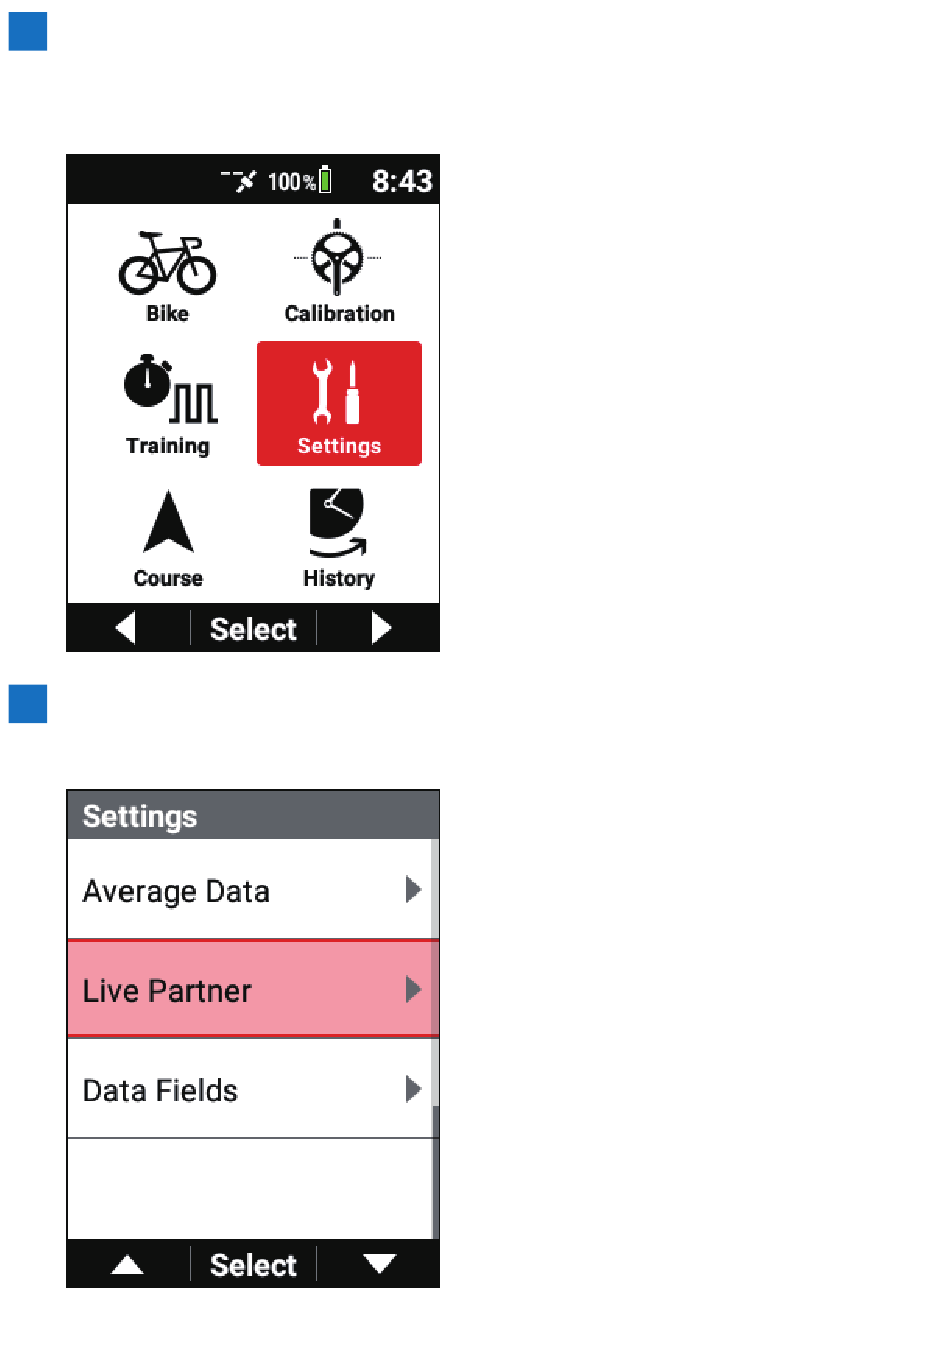Click Select on the home menu screen

coord(253,629)
